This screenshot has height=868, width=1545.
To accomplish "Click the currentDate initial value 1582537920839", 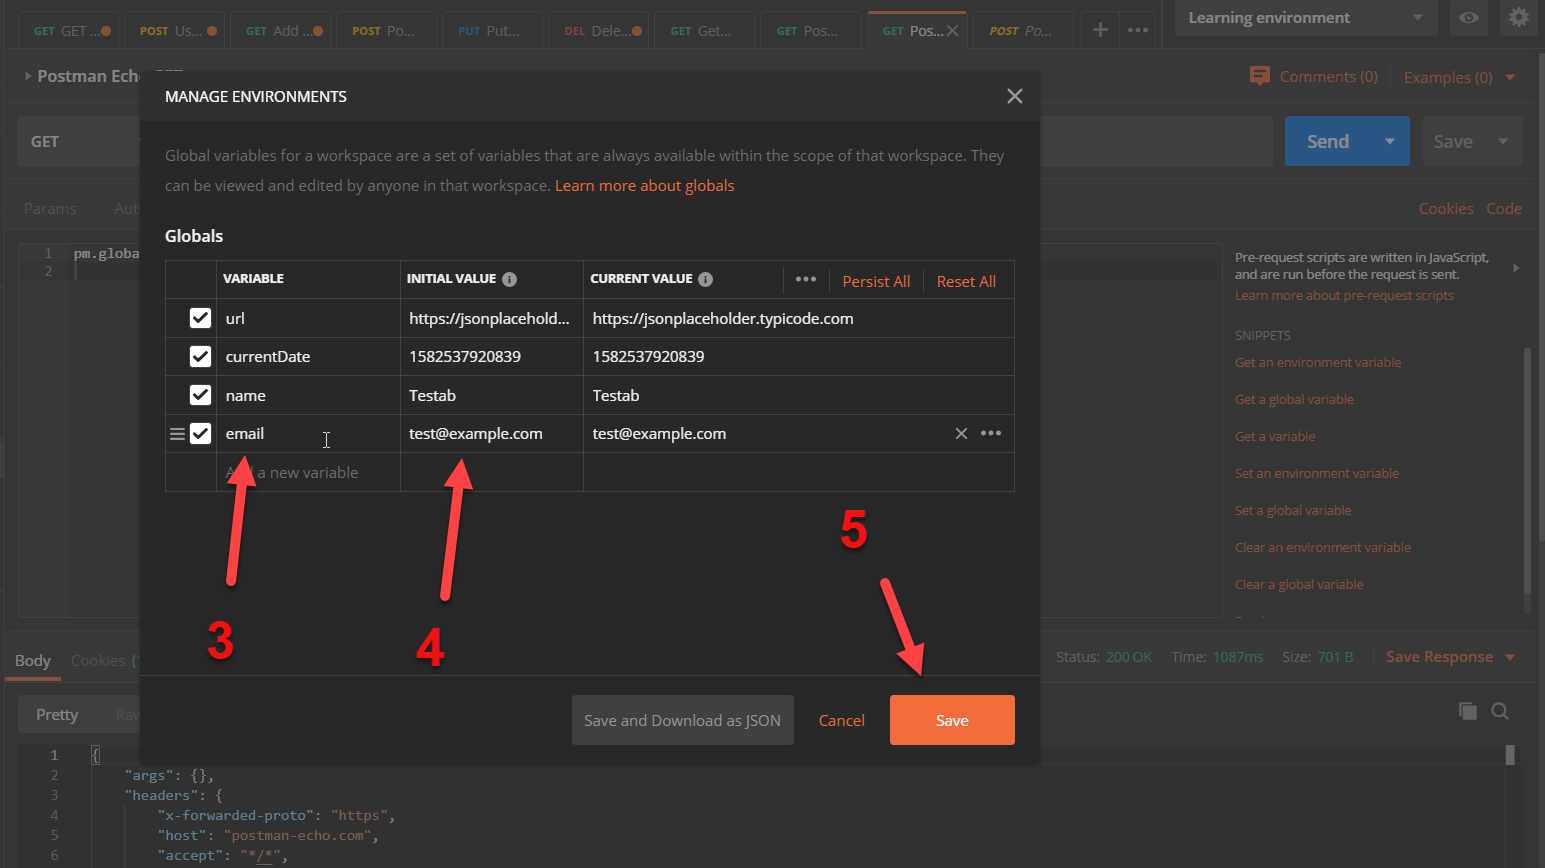I will click(x=465, y=356).
